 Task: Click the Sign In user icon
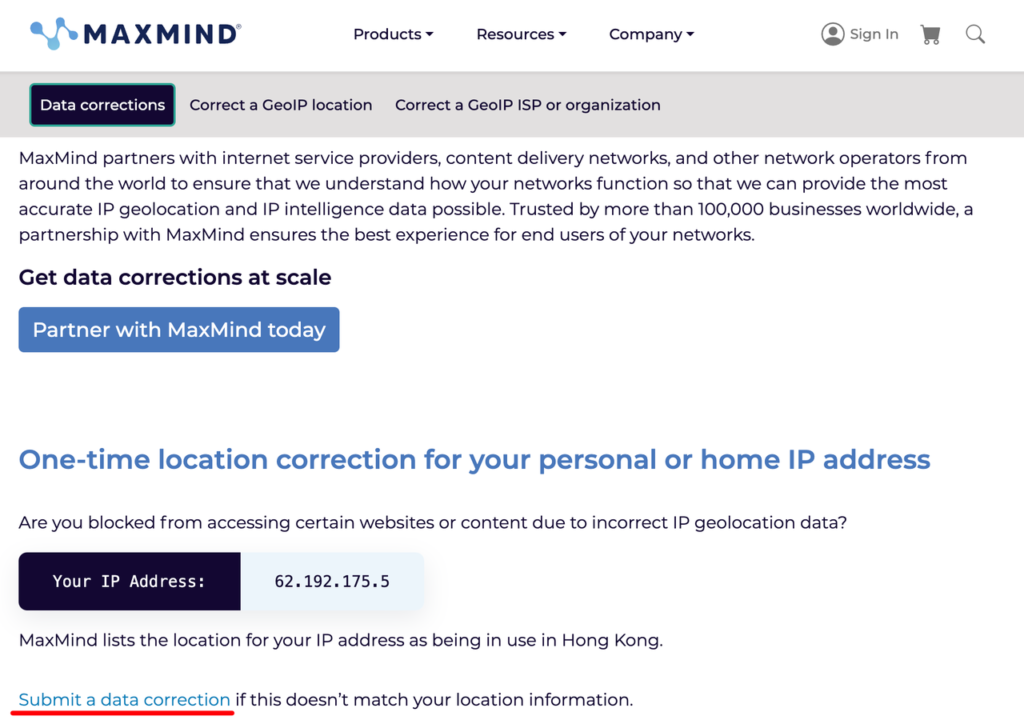[x=832, y=35]
